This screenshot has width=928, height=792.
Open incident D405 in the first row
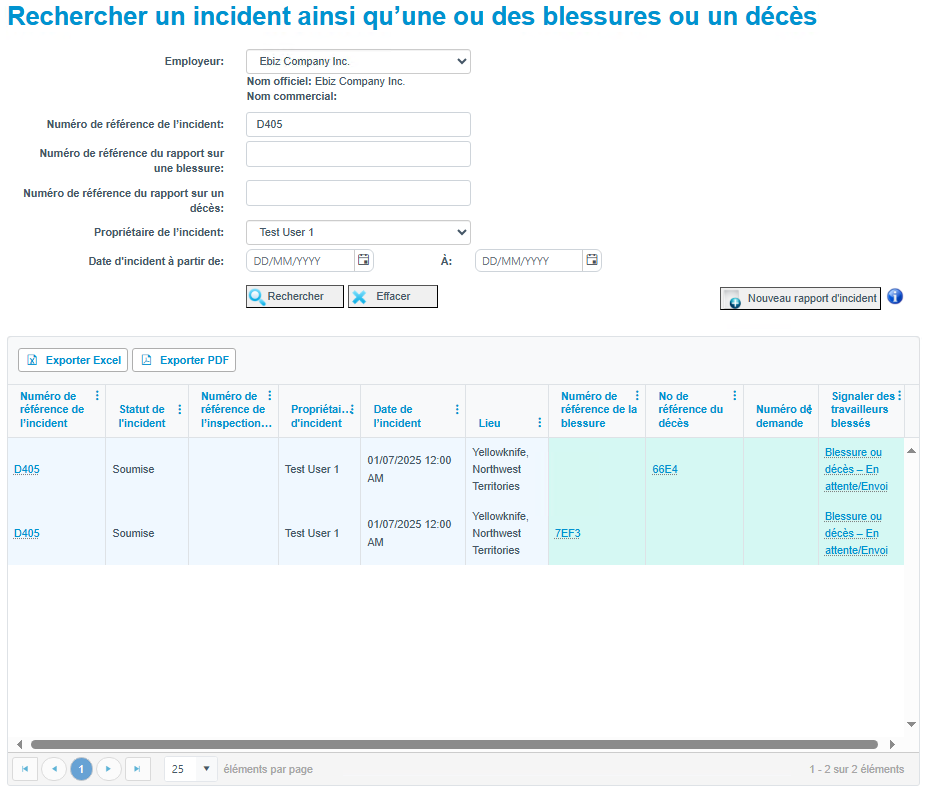click(x=27, y=469)
